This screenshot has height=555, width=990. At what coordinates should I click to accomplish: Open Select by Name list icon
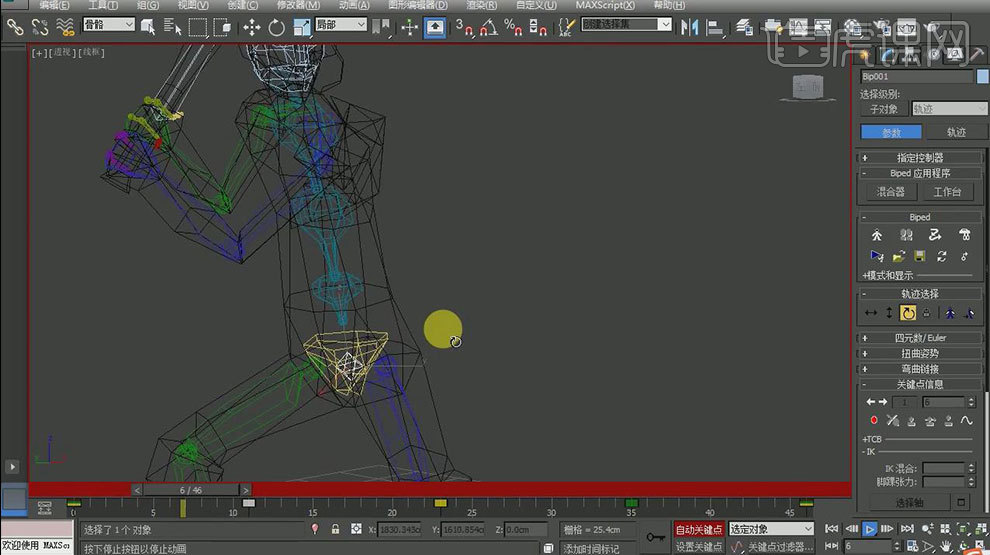pyautogui.click(x=172, y=27)
